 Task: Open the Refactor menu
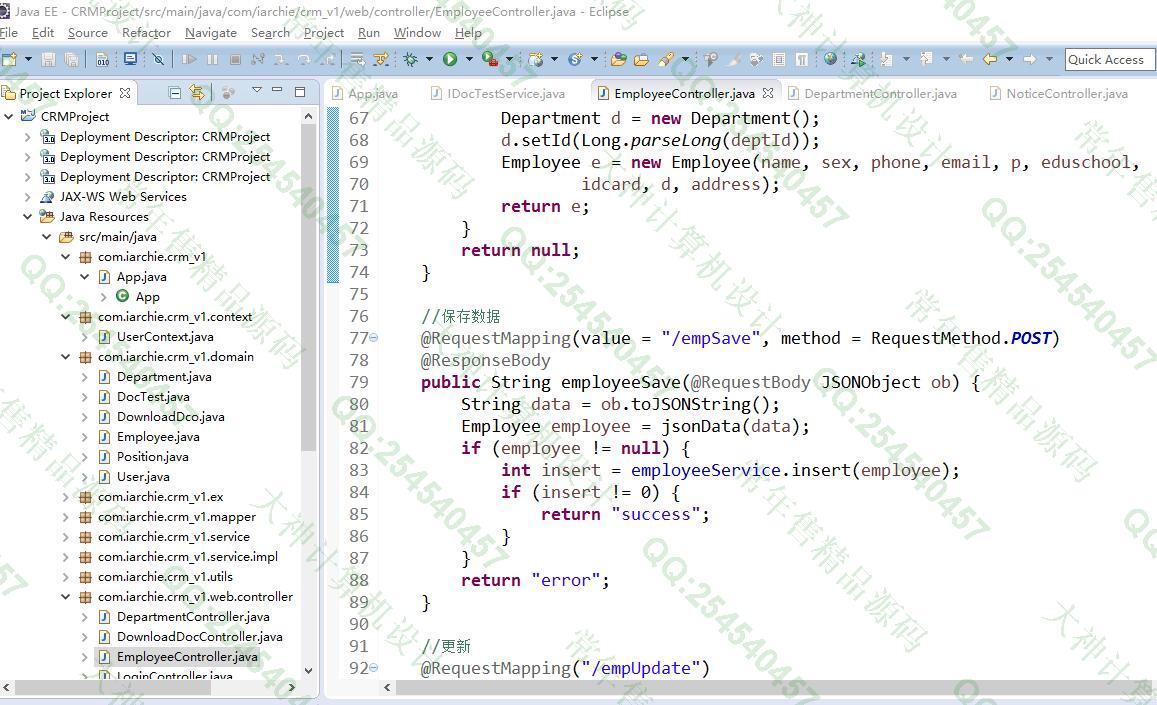[146, 32]
